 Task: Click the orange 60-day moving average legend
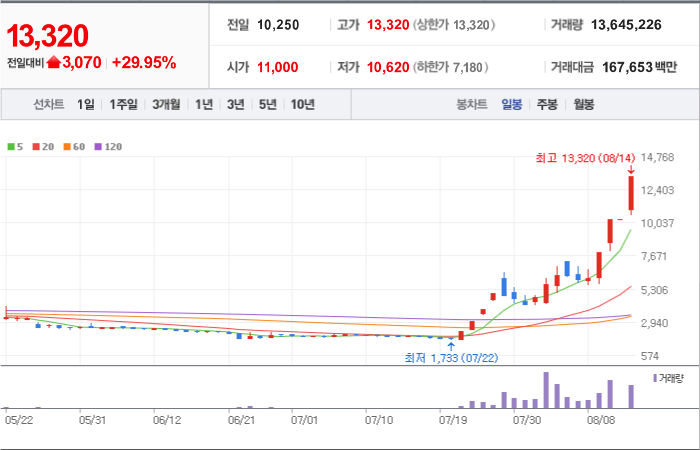(74, 147)
